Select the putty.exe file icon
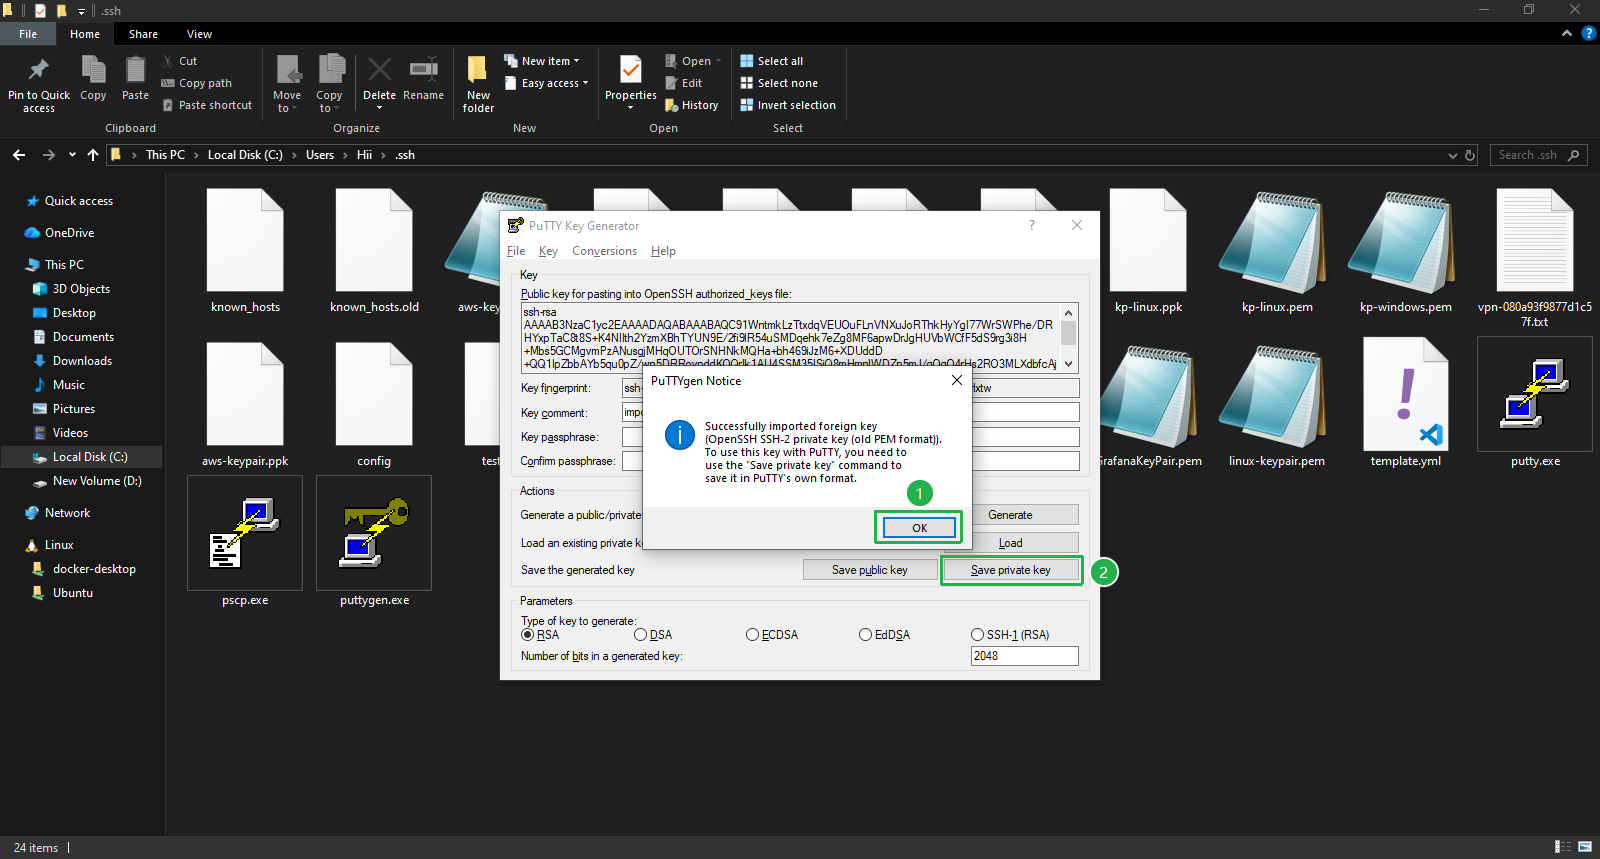The width and height of the screenshot is (1600, 859). (x=1535, y=393)
